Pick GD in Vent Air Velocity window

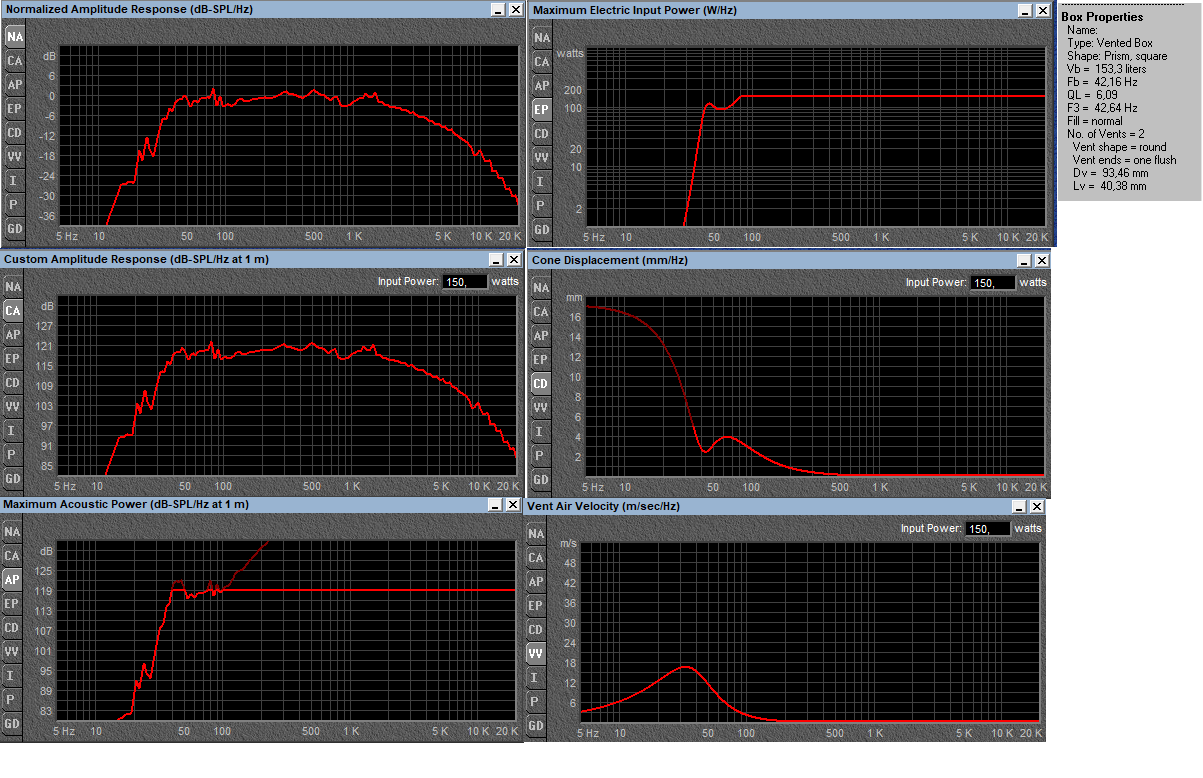tap(536, 726)
